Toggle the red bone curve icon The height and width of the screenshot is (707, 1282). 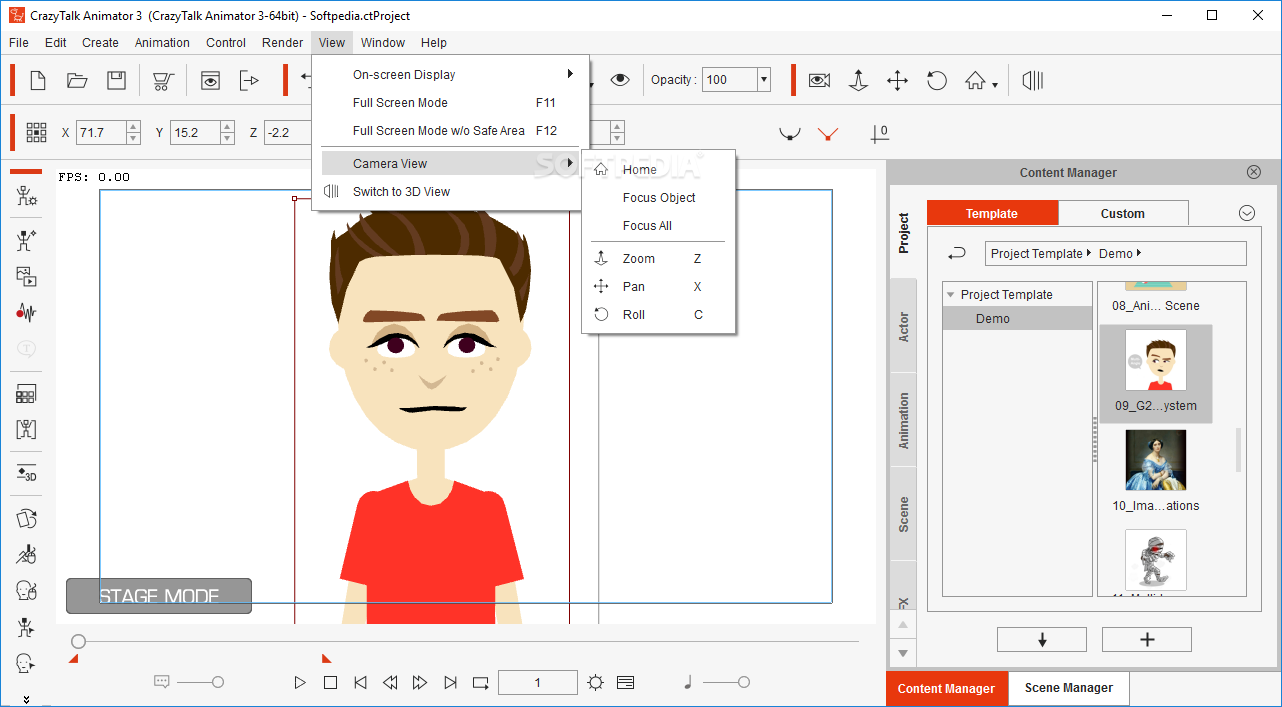pos(827,133)
